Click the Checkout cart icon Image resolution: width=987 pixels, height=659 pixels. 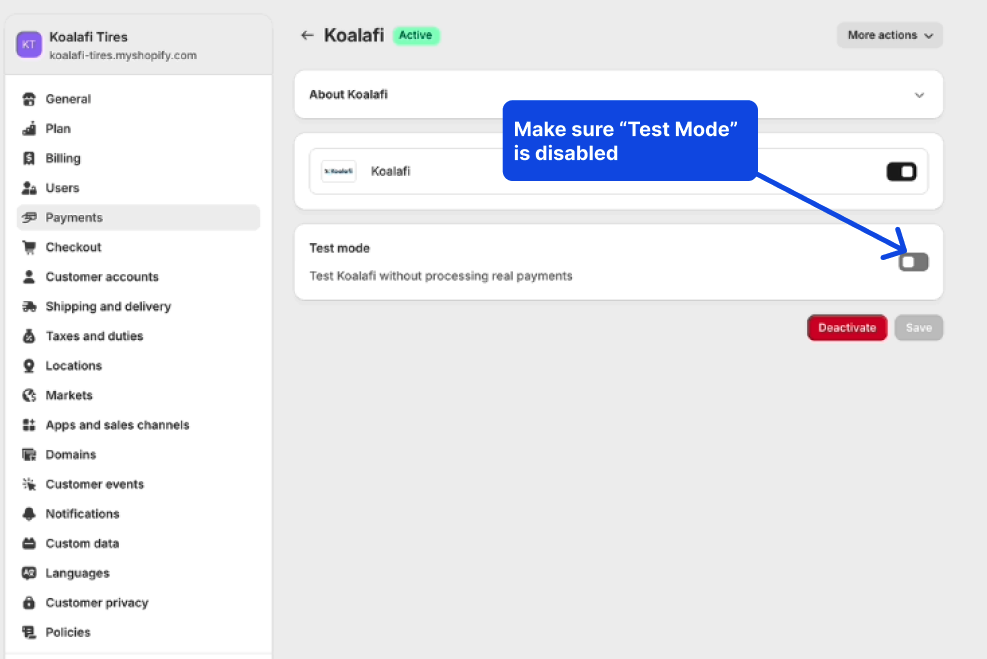click(29, 247)
